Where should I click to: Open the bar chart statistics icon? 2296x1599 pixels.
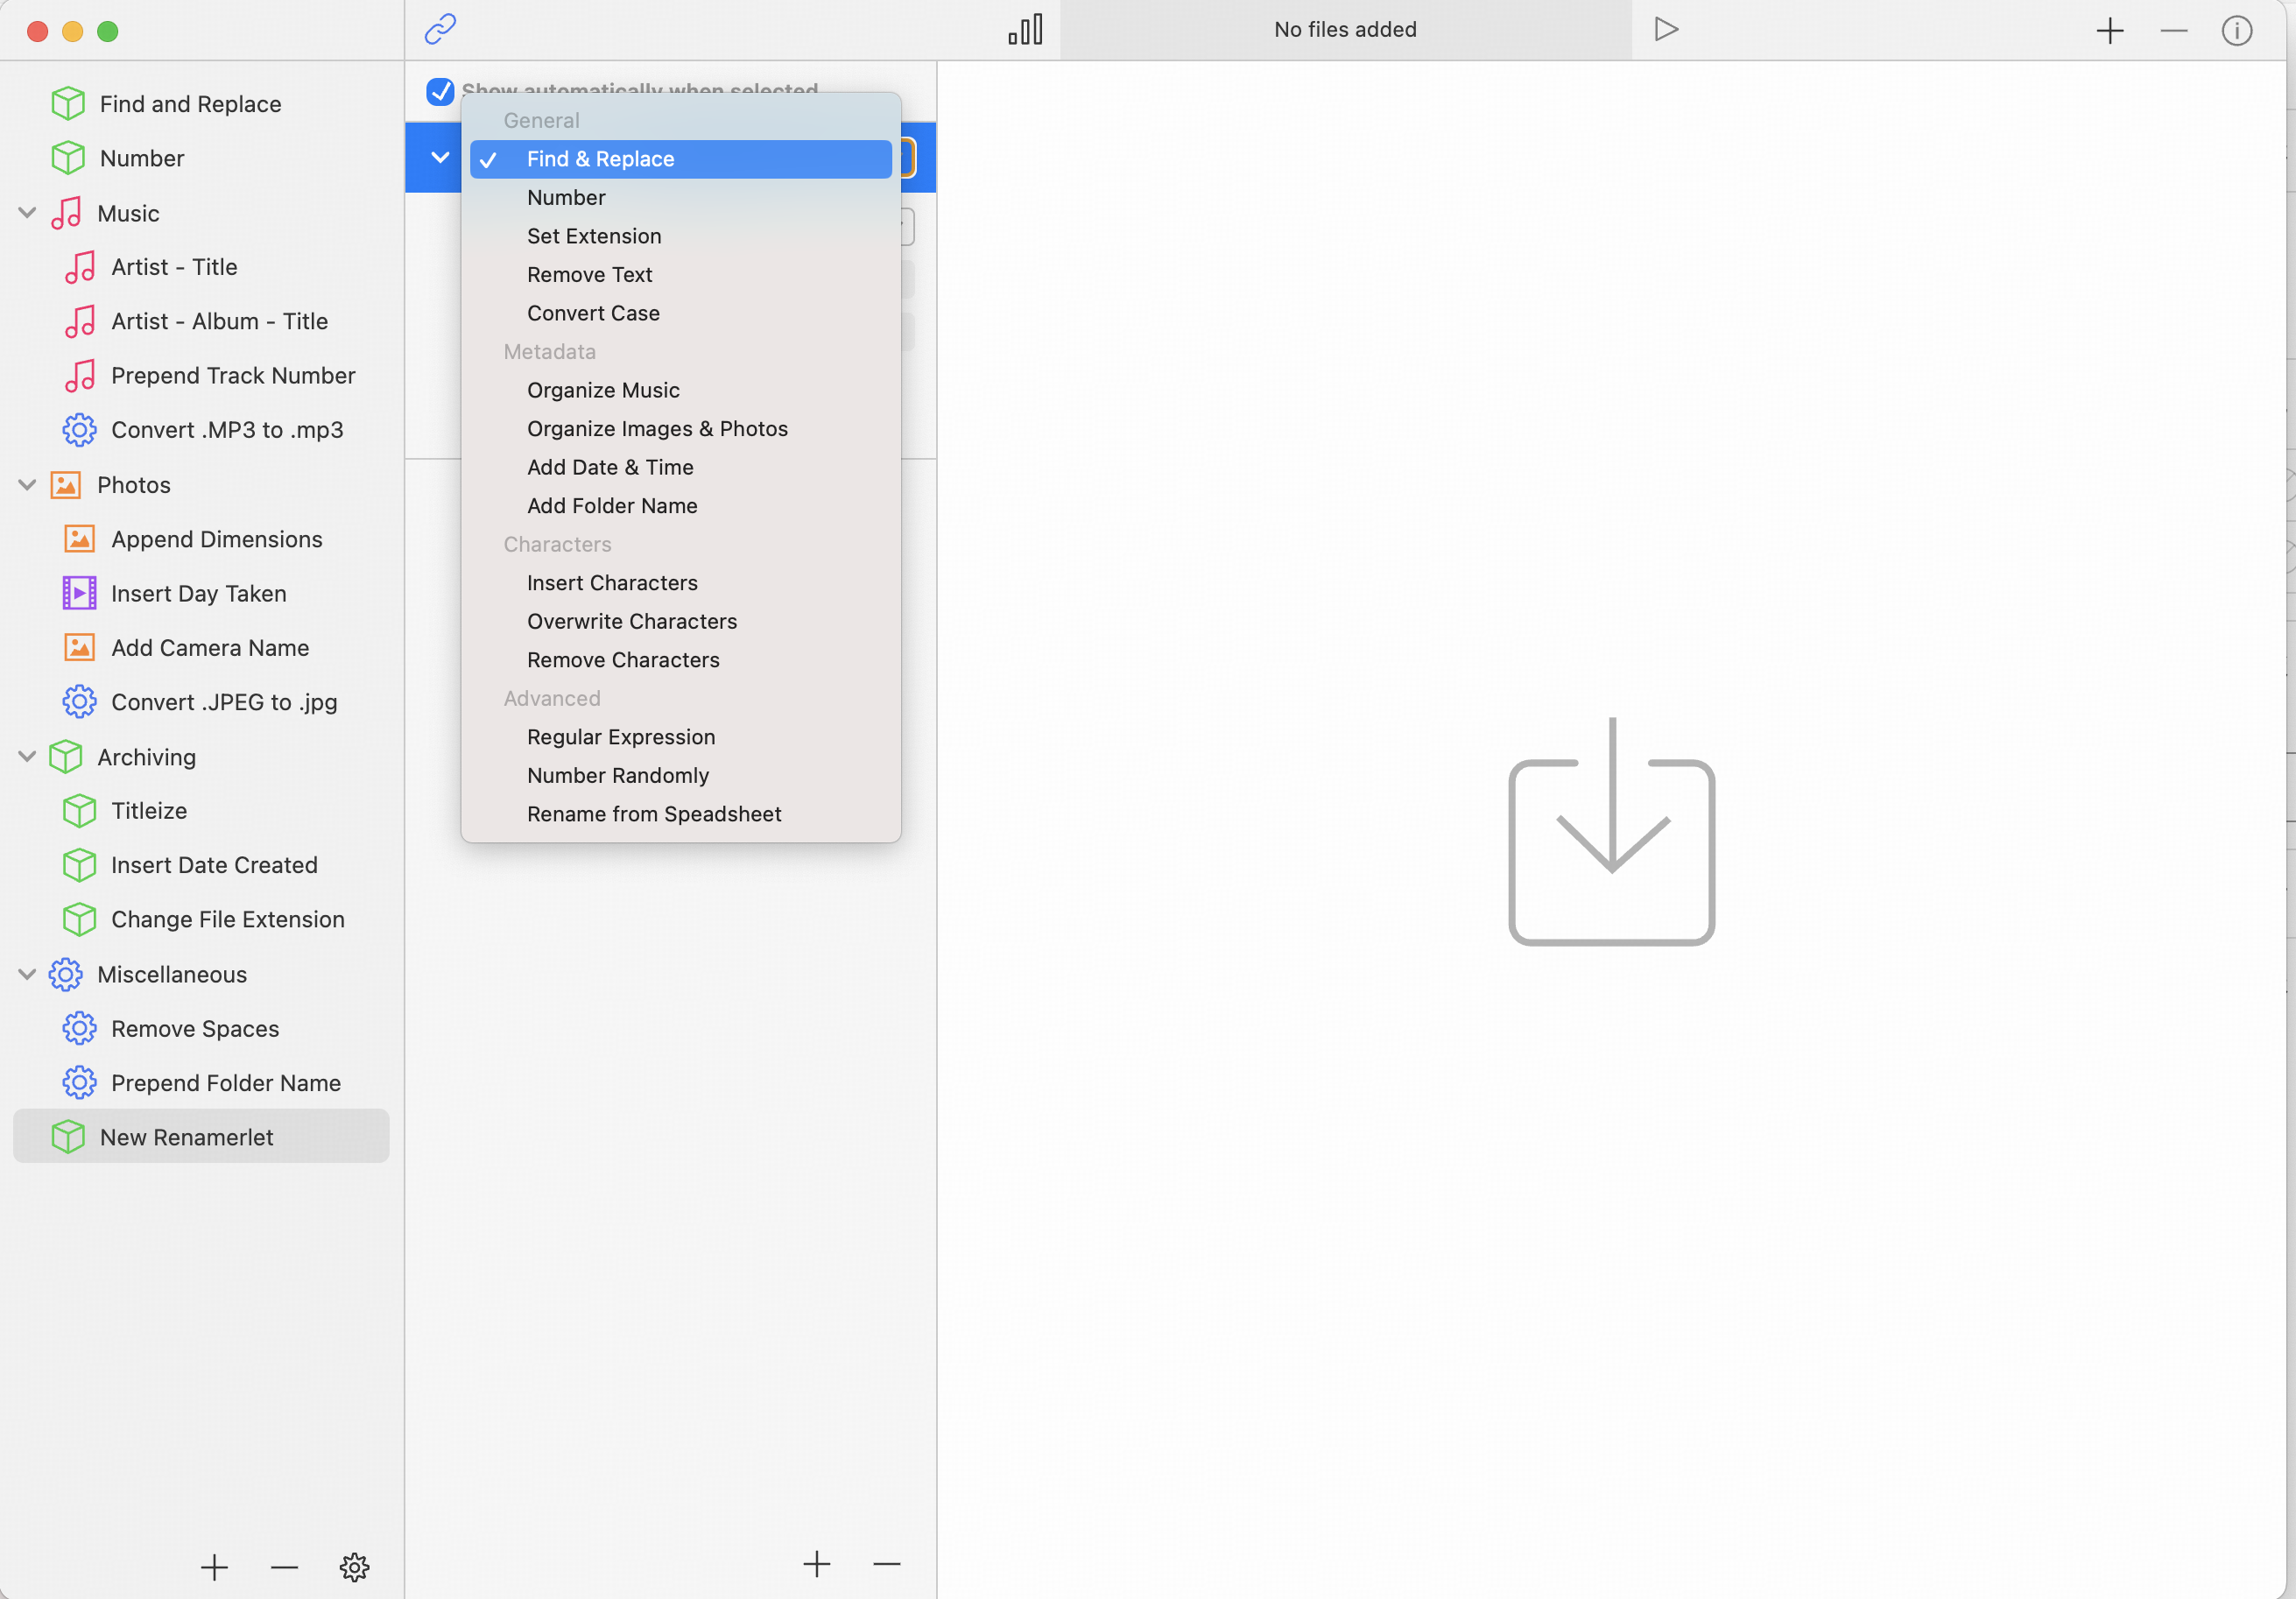tap(1025, 29)
